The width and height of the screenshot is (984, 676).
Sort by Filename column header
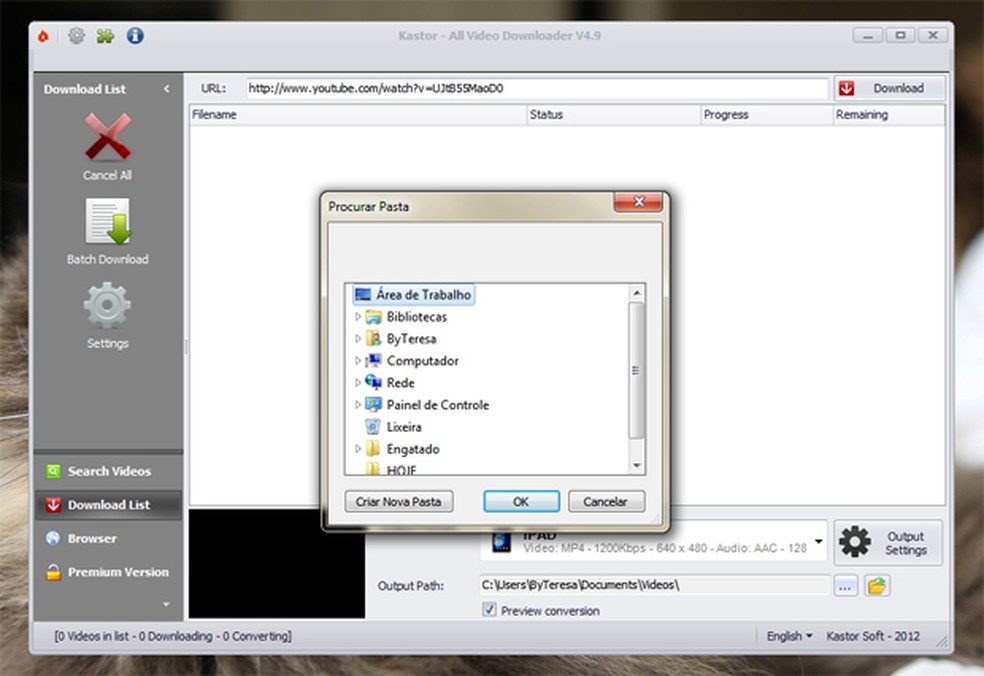(x=358, y=115)
